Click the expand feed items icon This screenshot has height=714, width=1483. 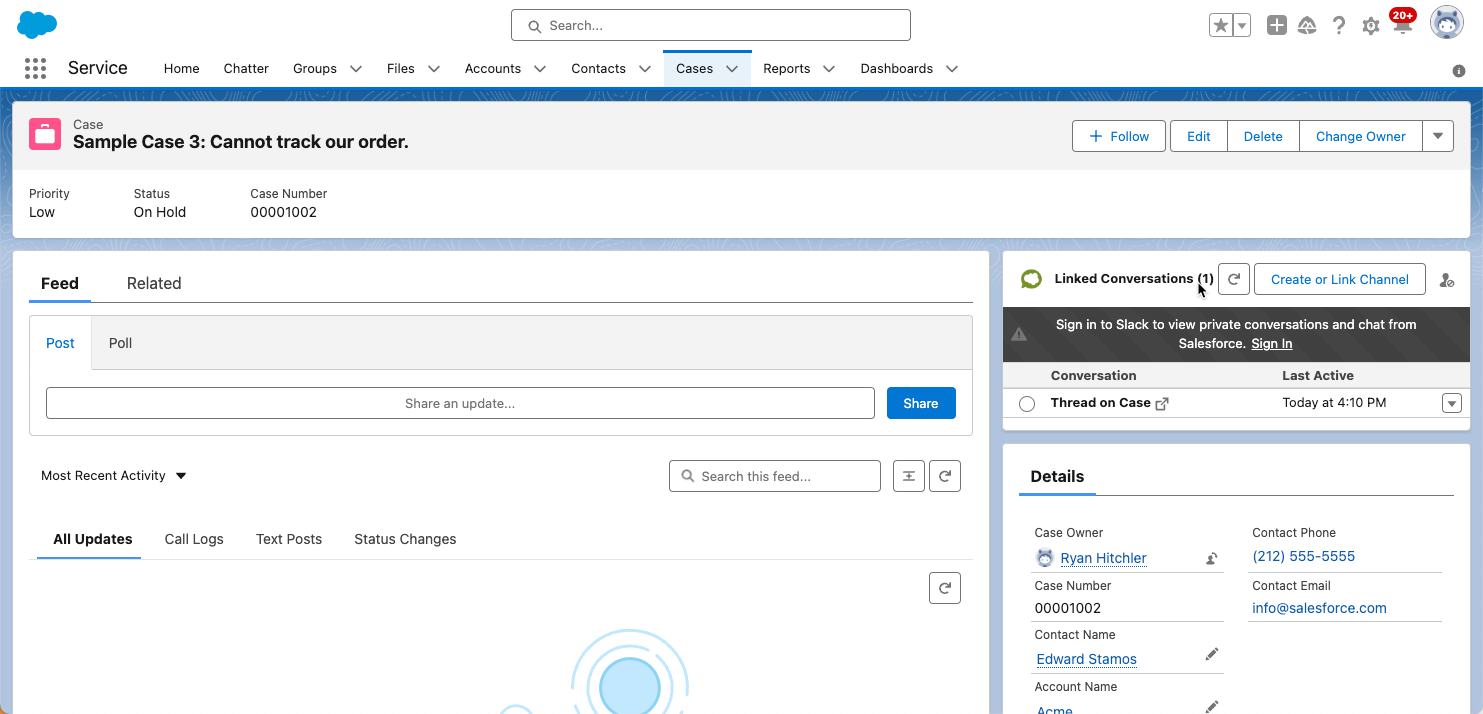tap(909, 476)
